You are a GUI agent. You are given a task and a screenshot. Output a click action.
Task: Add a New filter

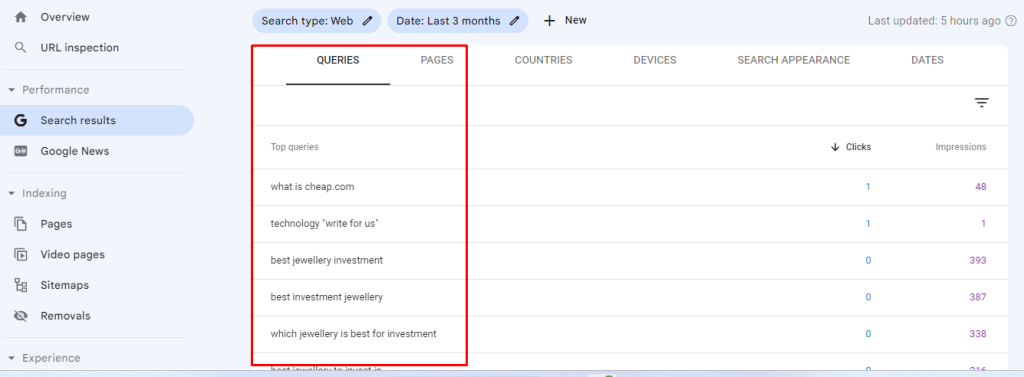566,21
